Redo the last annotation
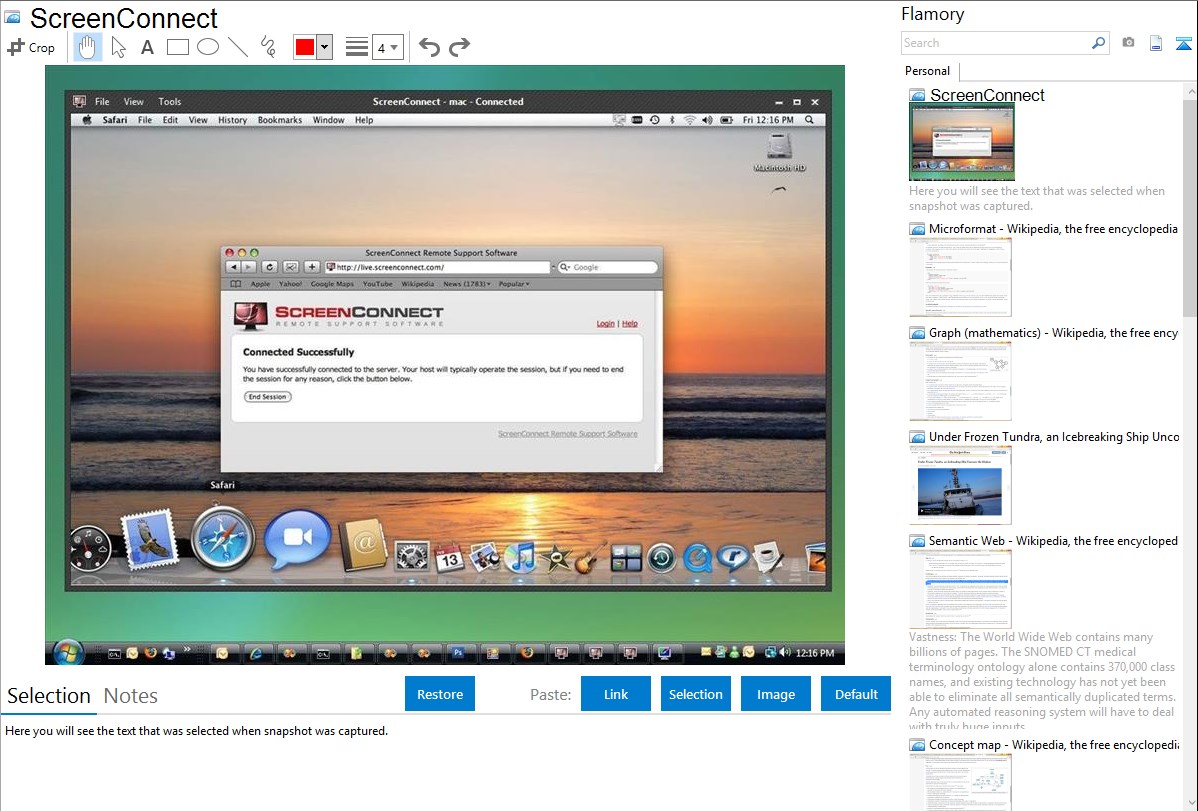Screen dimensions: 1198x811 click(x=459, y=47)
